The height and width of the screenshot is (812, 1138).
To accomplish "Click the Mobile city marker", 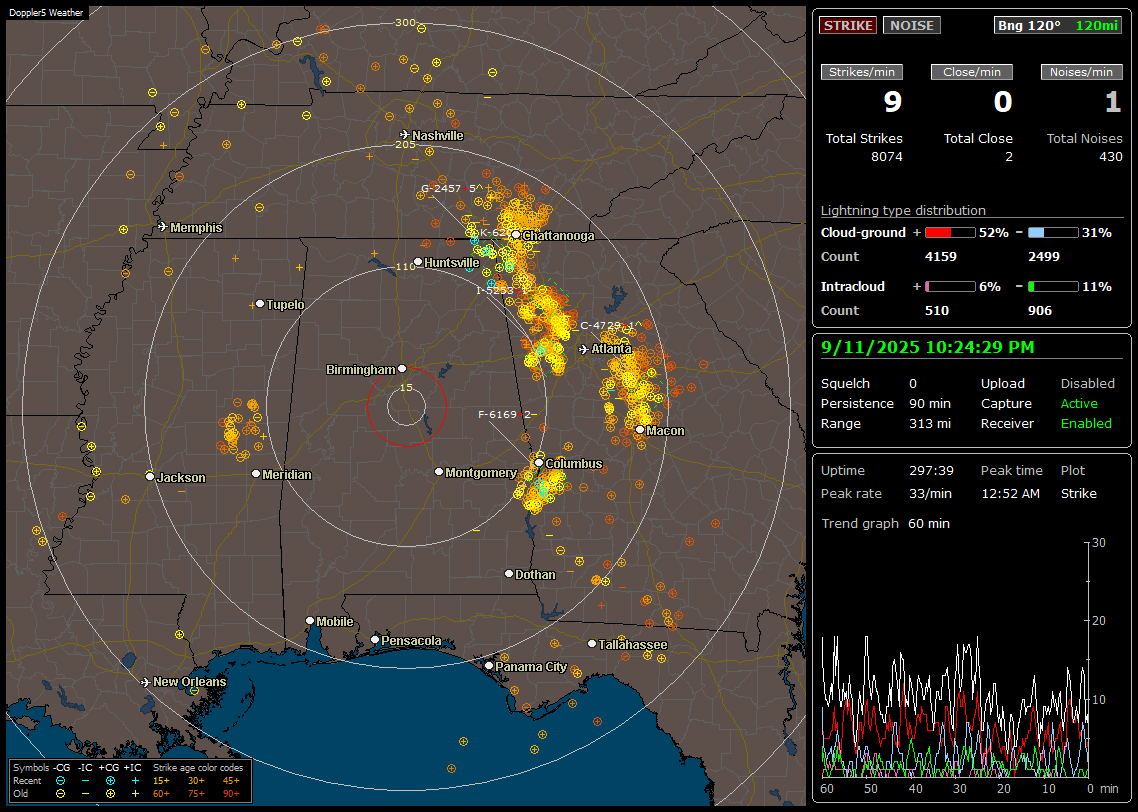I will [x=310, y=620].
